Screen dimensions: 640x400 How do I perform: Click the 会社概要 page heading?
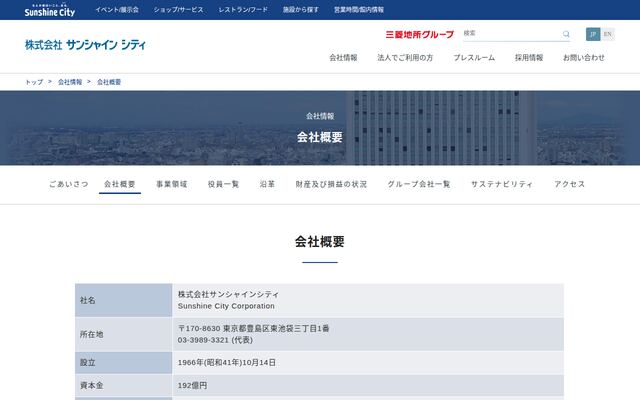coord(320,242)
